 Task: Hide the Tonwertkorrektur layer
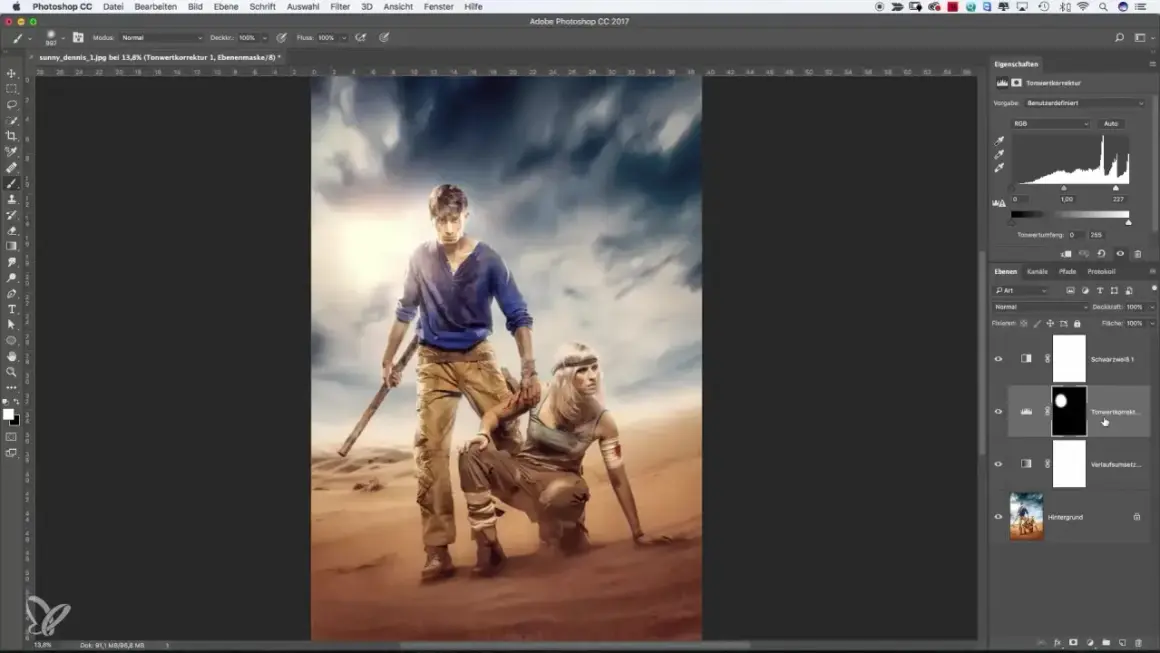click(x=998, y=411)
